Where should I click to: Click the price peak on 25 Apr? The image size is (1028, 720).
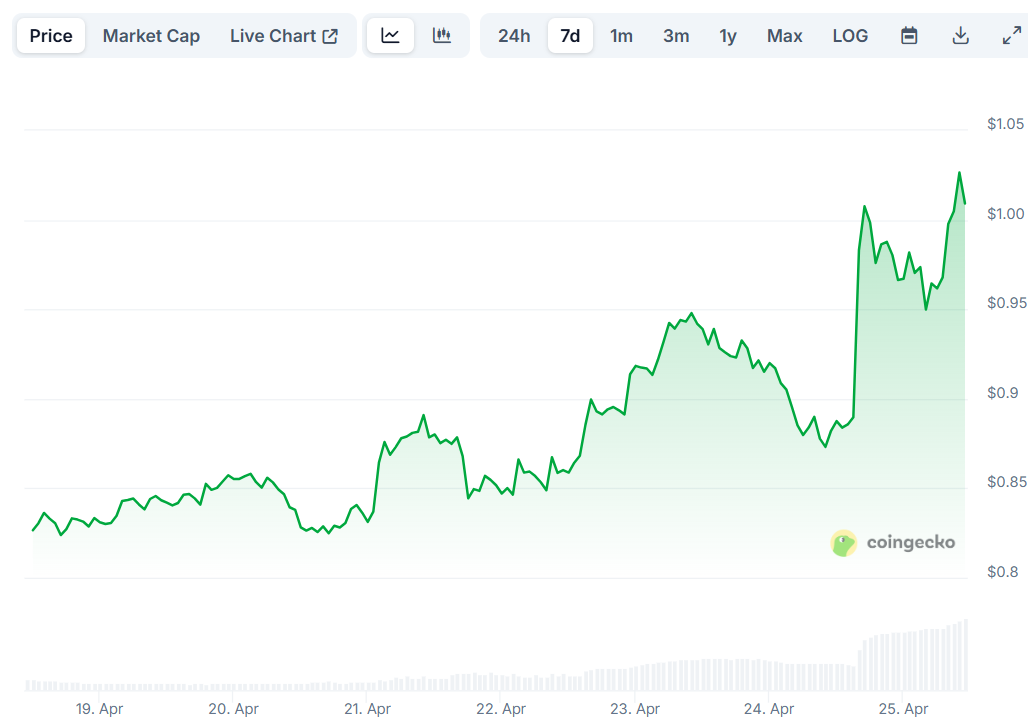click(959, 173)
